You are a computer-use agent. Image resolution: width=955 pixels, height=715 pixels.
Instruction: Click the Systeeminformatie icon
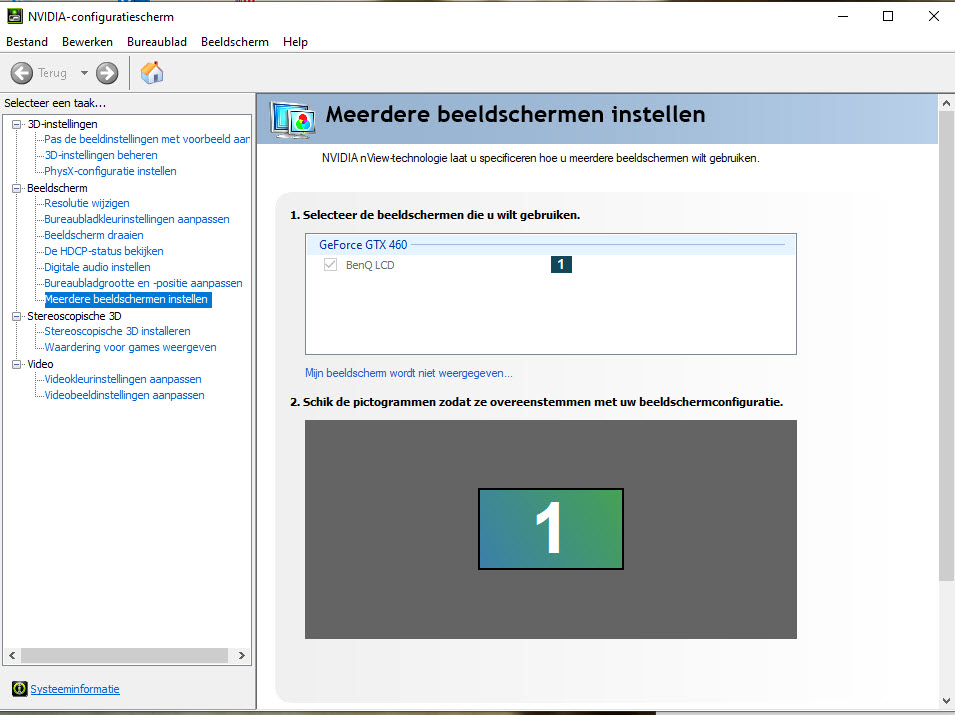19,688
